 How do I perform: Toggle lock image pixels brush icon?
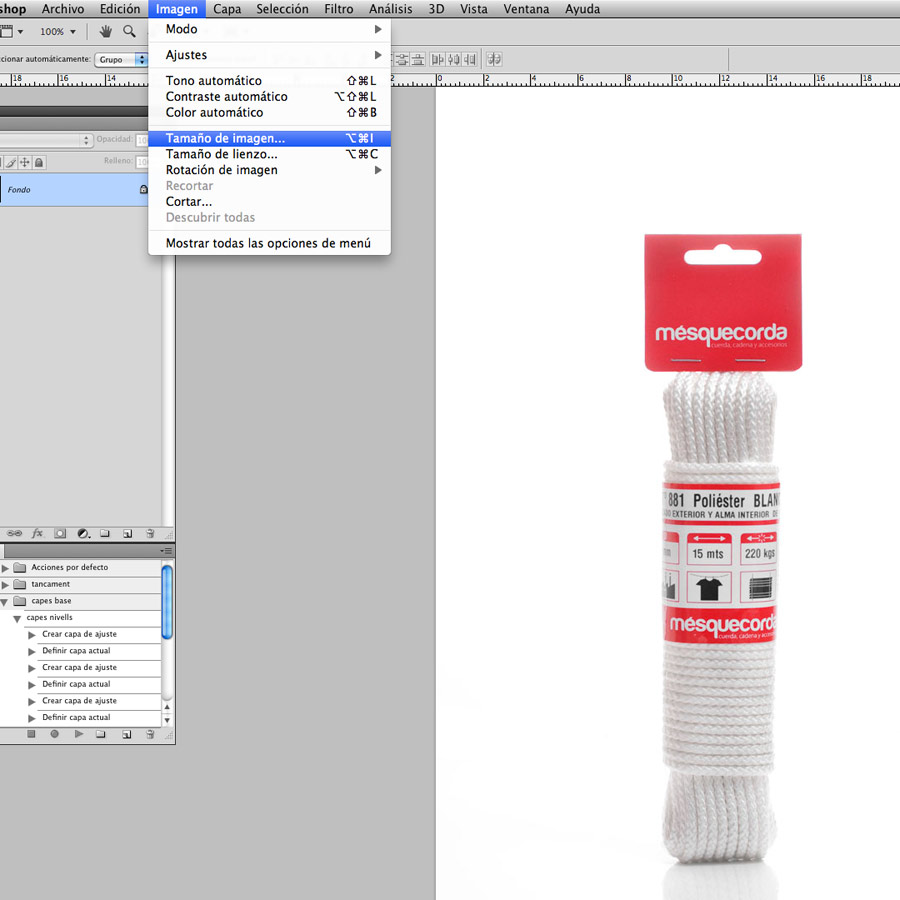pyautogui.click(x=11, y=162)
